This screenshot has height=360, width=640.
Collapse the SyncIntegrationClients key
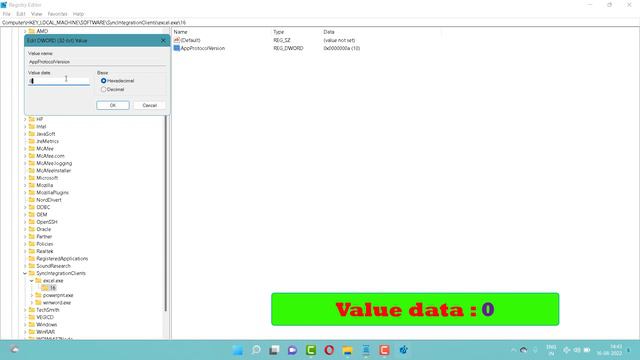[25, 273]
